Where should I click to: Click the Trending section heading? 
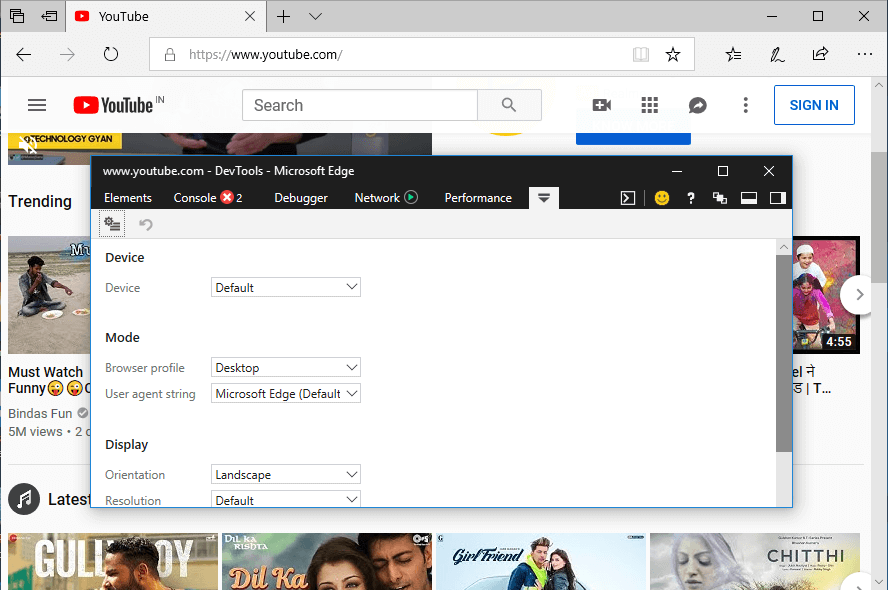pos(40,202)
